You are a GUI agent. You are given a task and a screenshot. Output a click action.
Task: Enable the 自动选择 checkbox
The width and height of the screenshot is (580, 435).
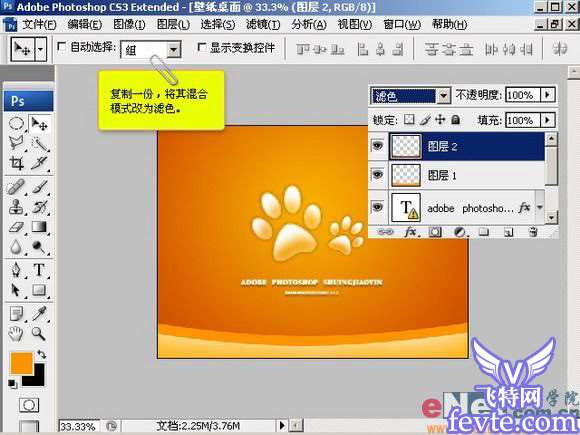[62, 47]
